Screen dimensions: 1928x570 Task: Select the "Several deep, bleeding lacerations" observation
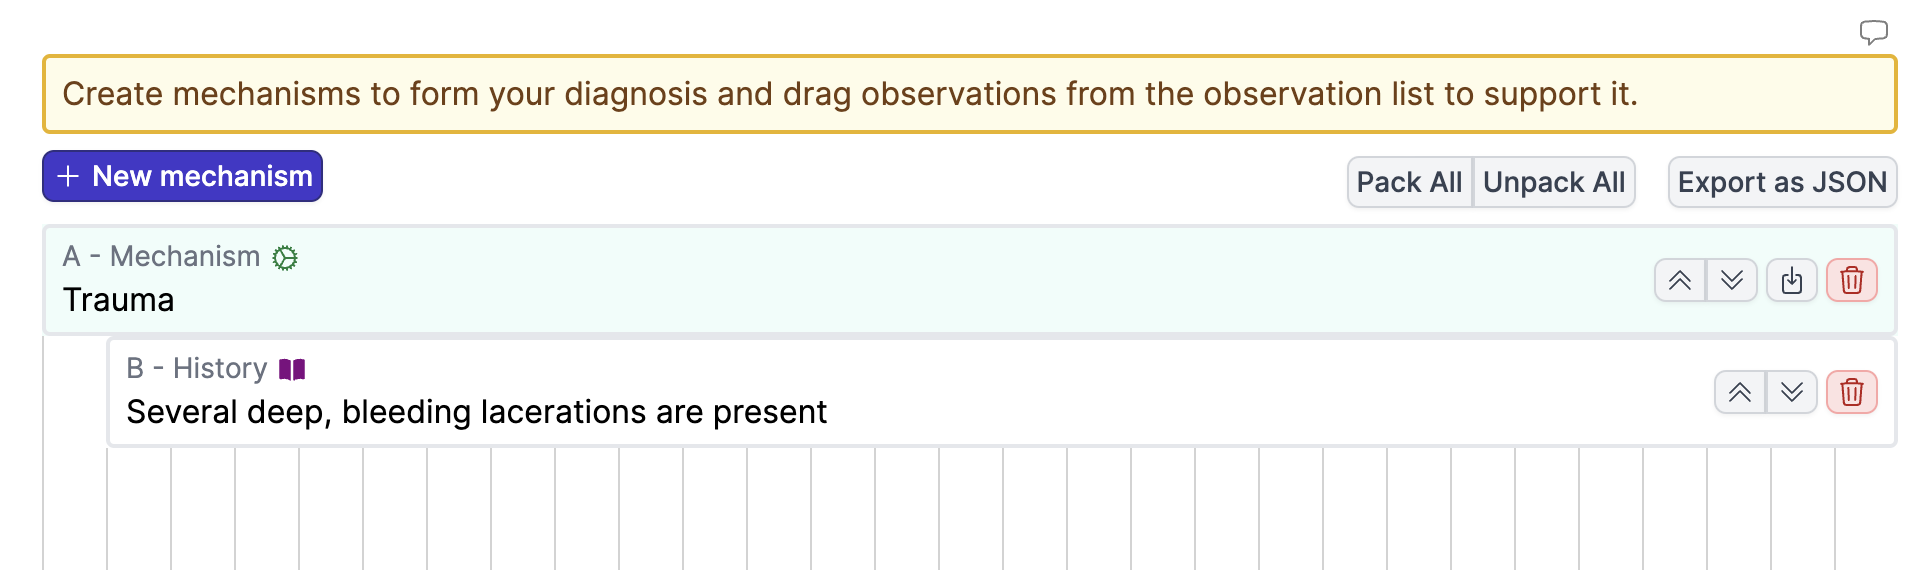pyautogui.click(x=476, y=412)
